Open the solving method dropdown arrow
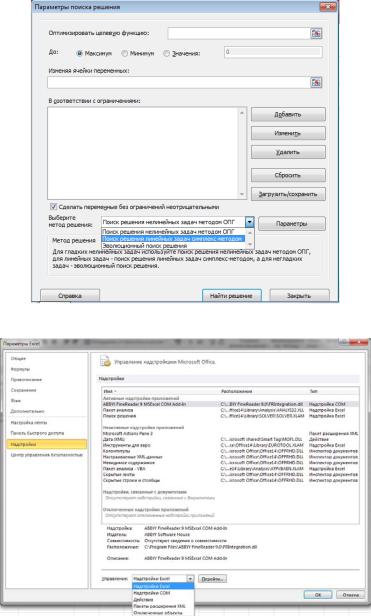 click(x=250, y=222)
